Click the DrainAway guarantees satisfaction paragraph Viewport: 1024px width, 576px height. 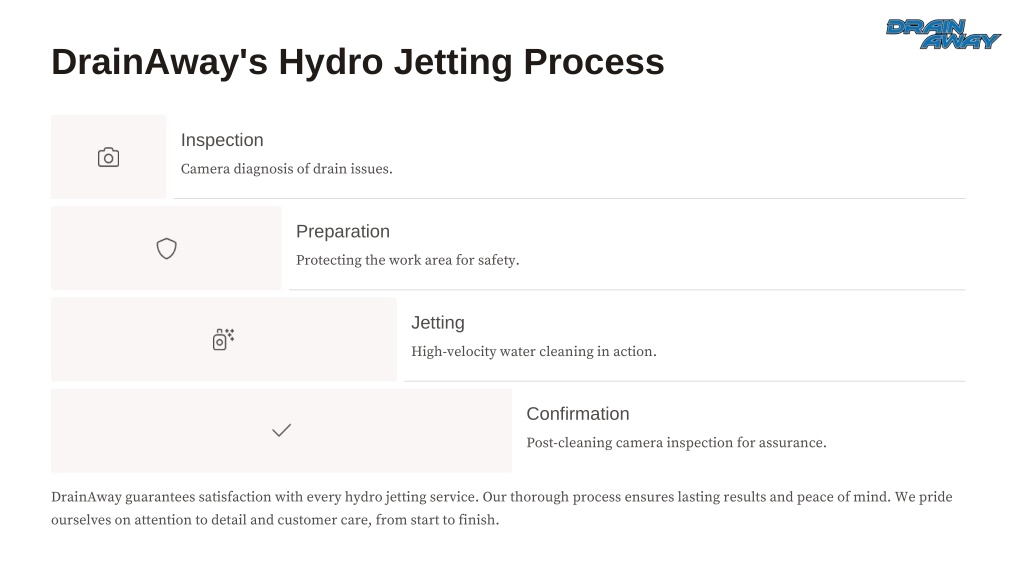(x=502, y=508)
